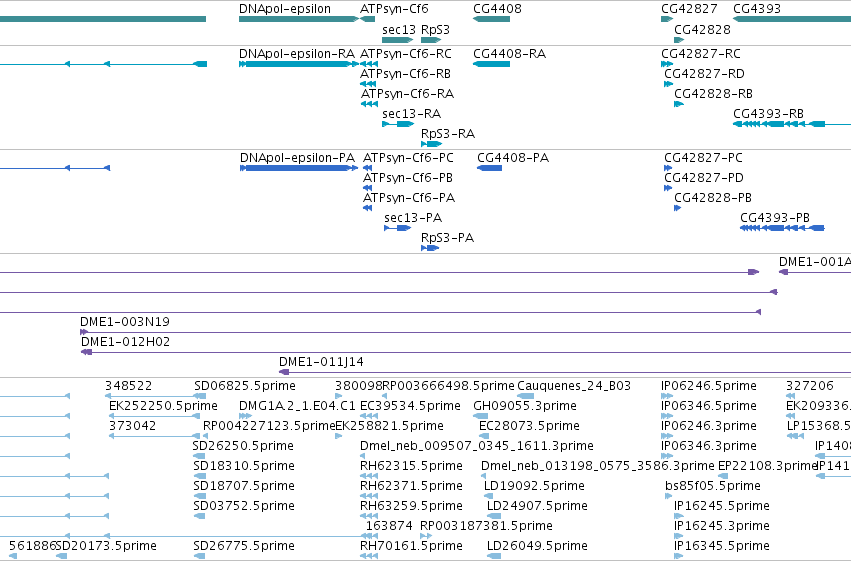Click the RpS3-PA protein label

(x=447, y=238)
